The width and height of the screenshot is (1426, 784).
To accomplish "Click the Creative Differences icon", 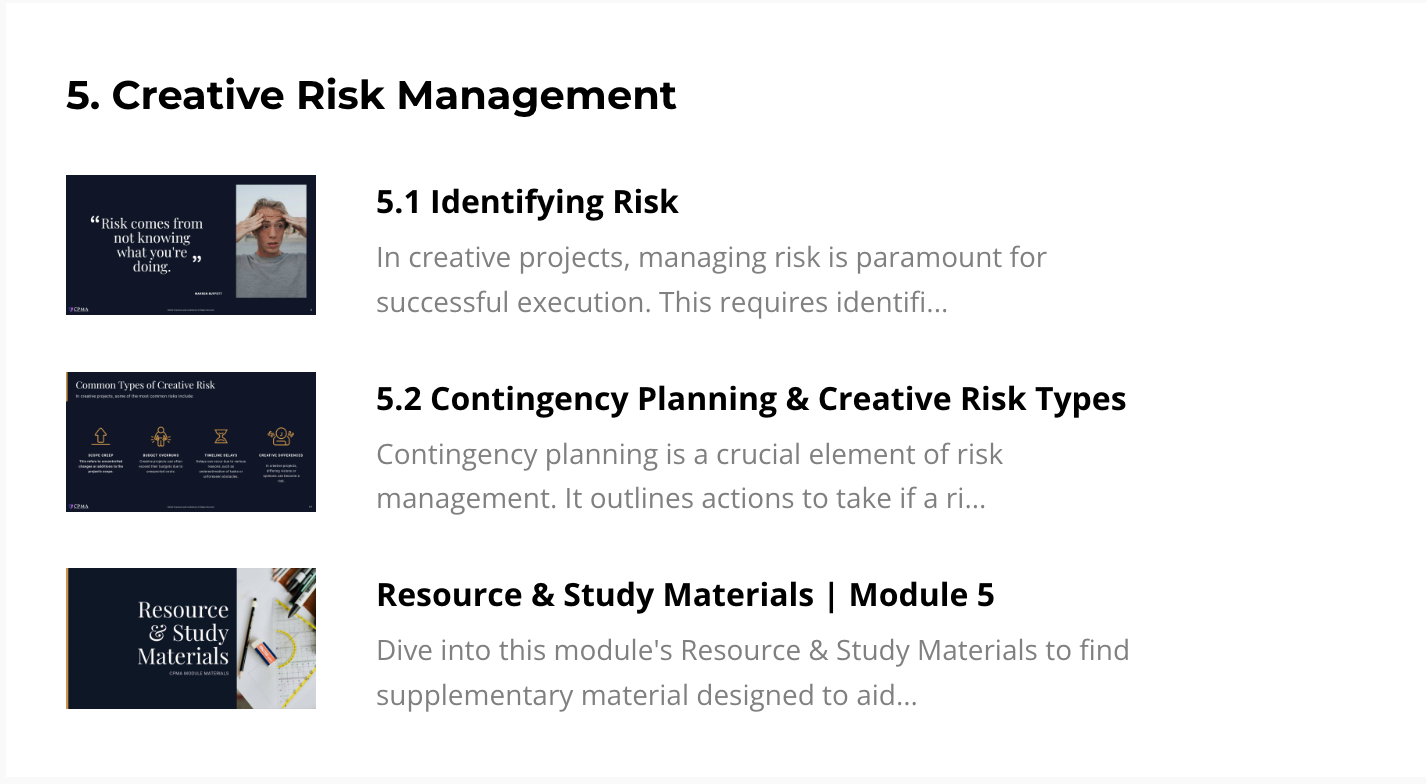I will [280, 436].
